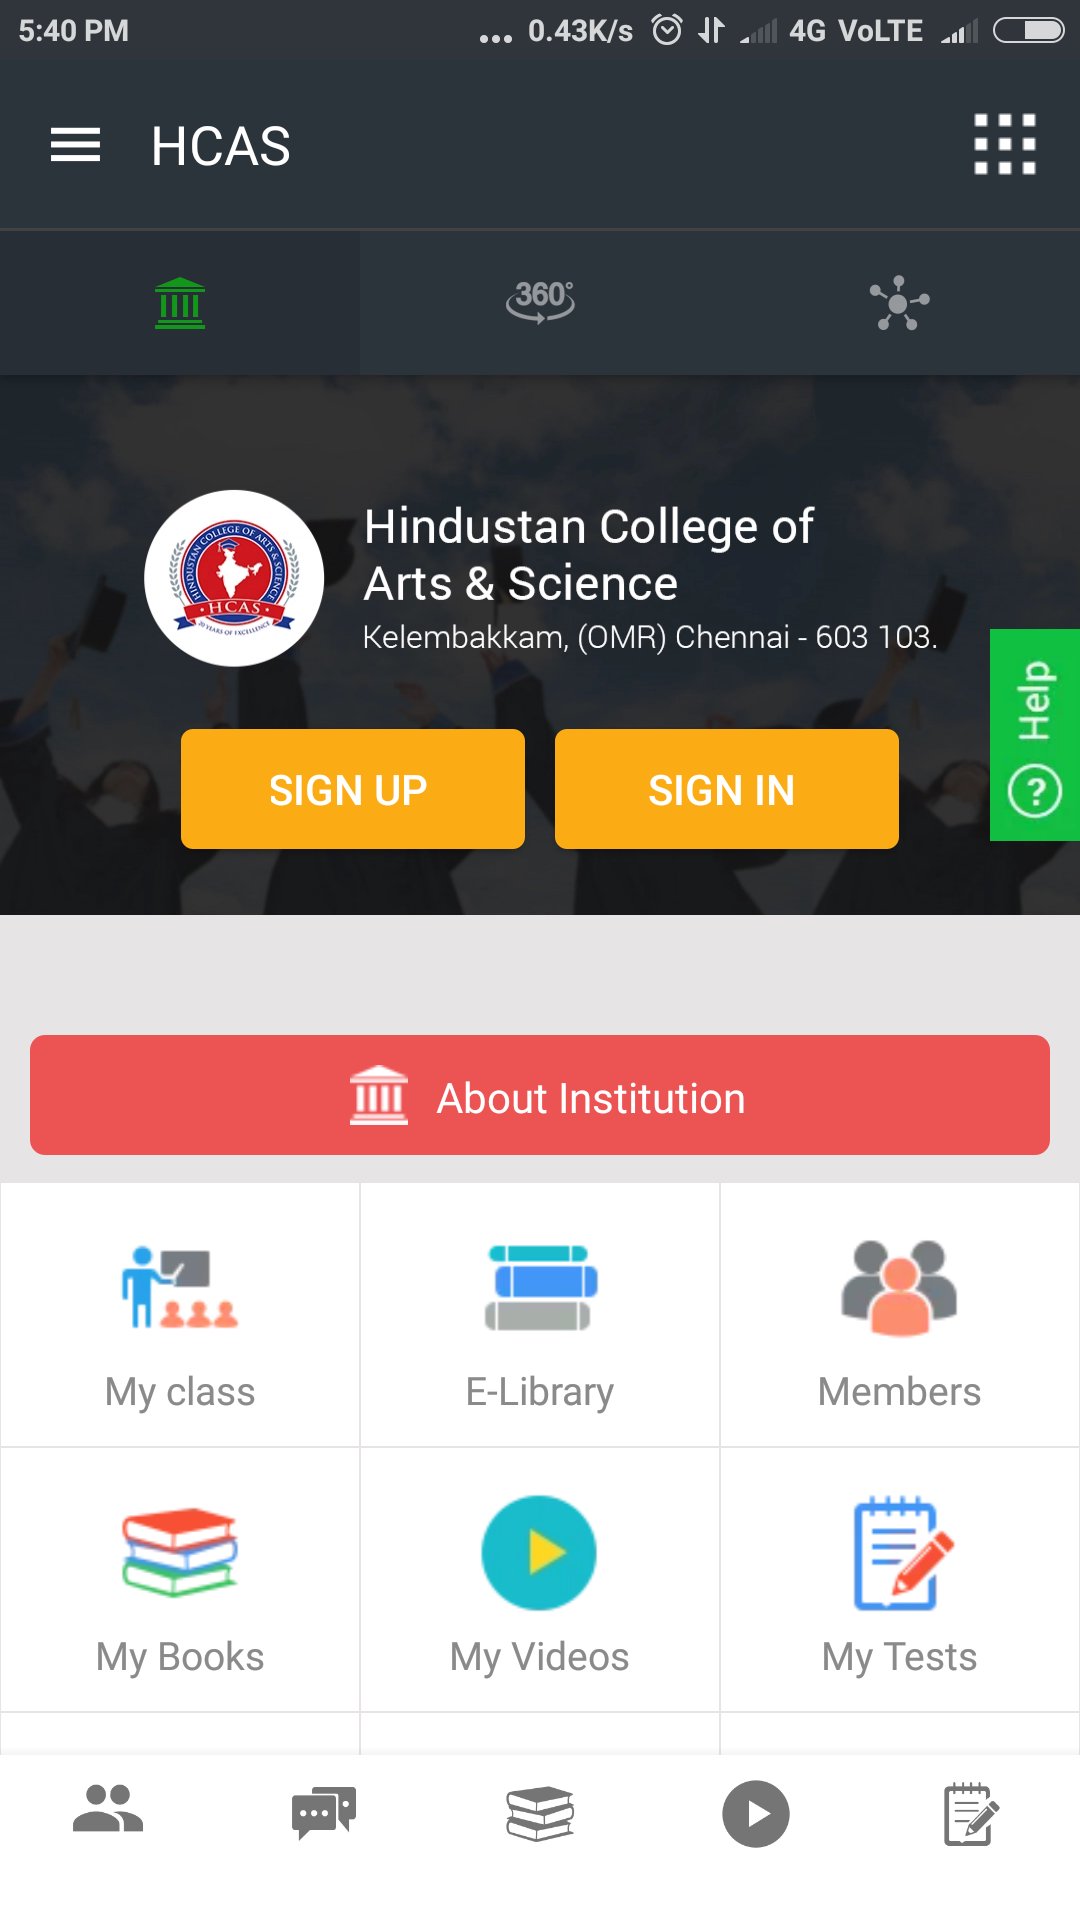Open the Members tile

(899, 1316)
